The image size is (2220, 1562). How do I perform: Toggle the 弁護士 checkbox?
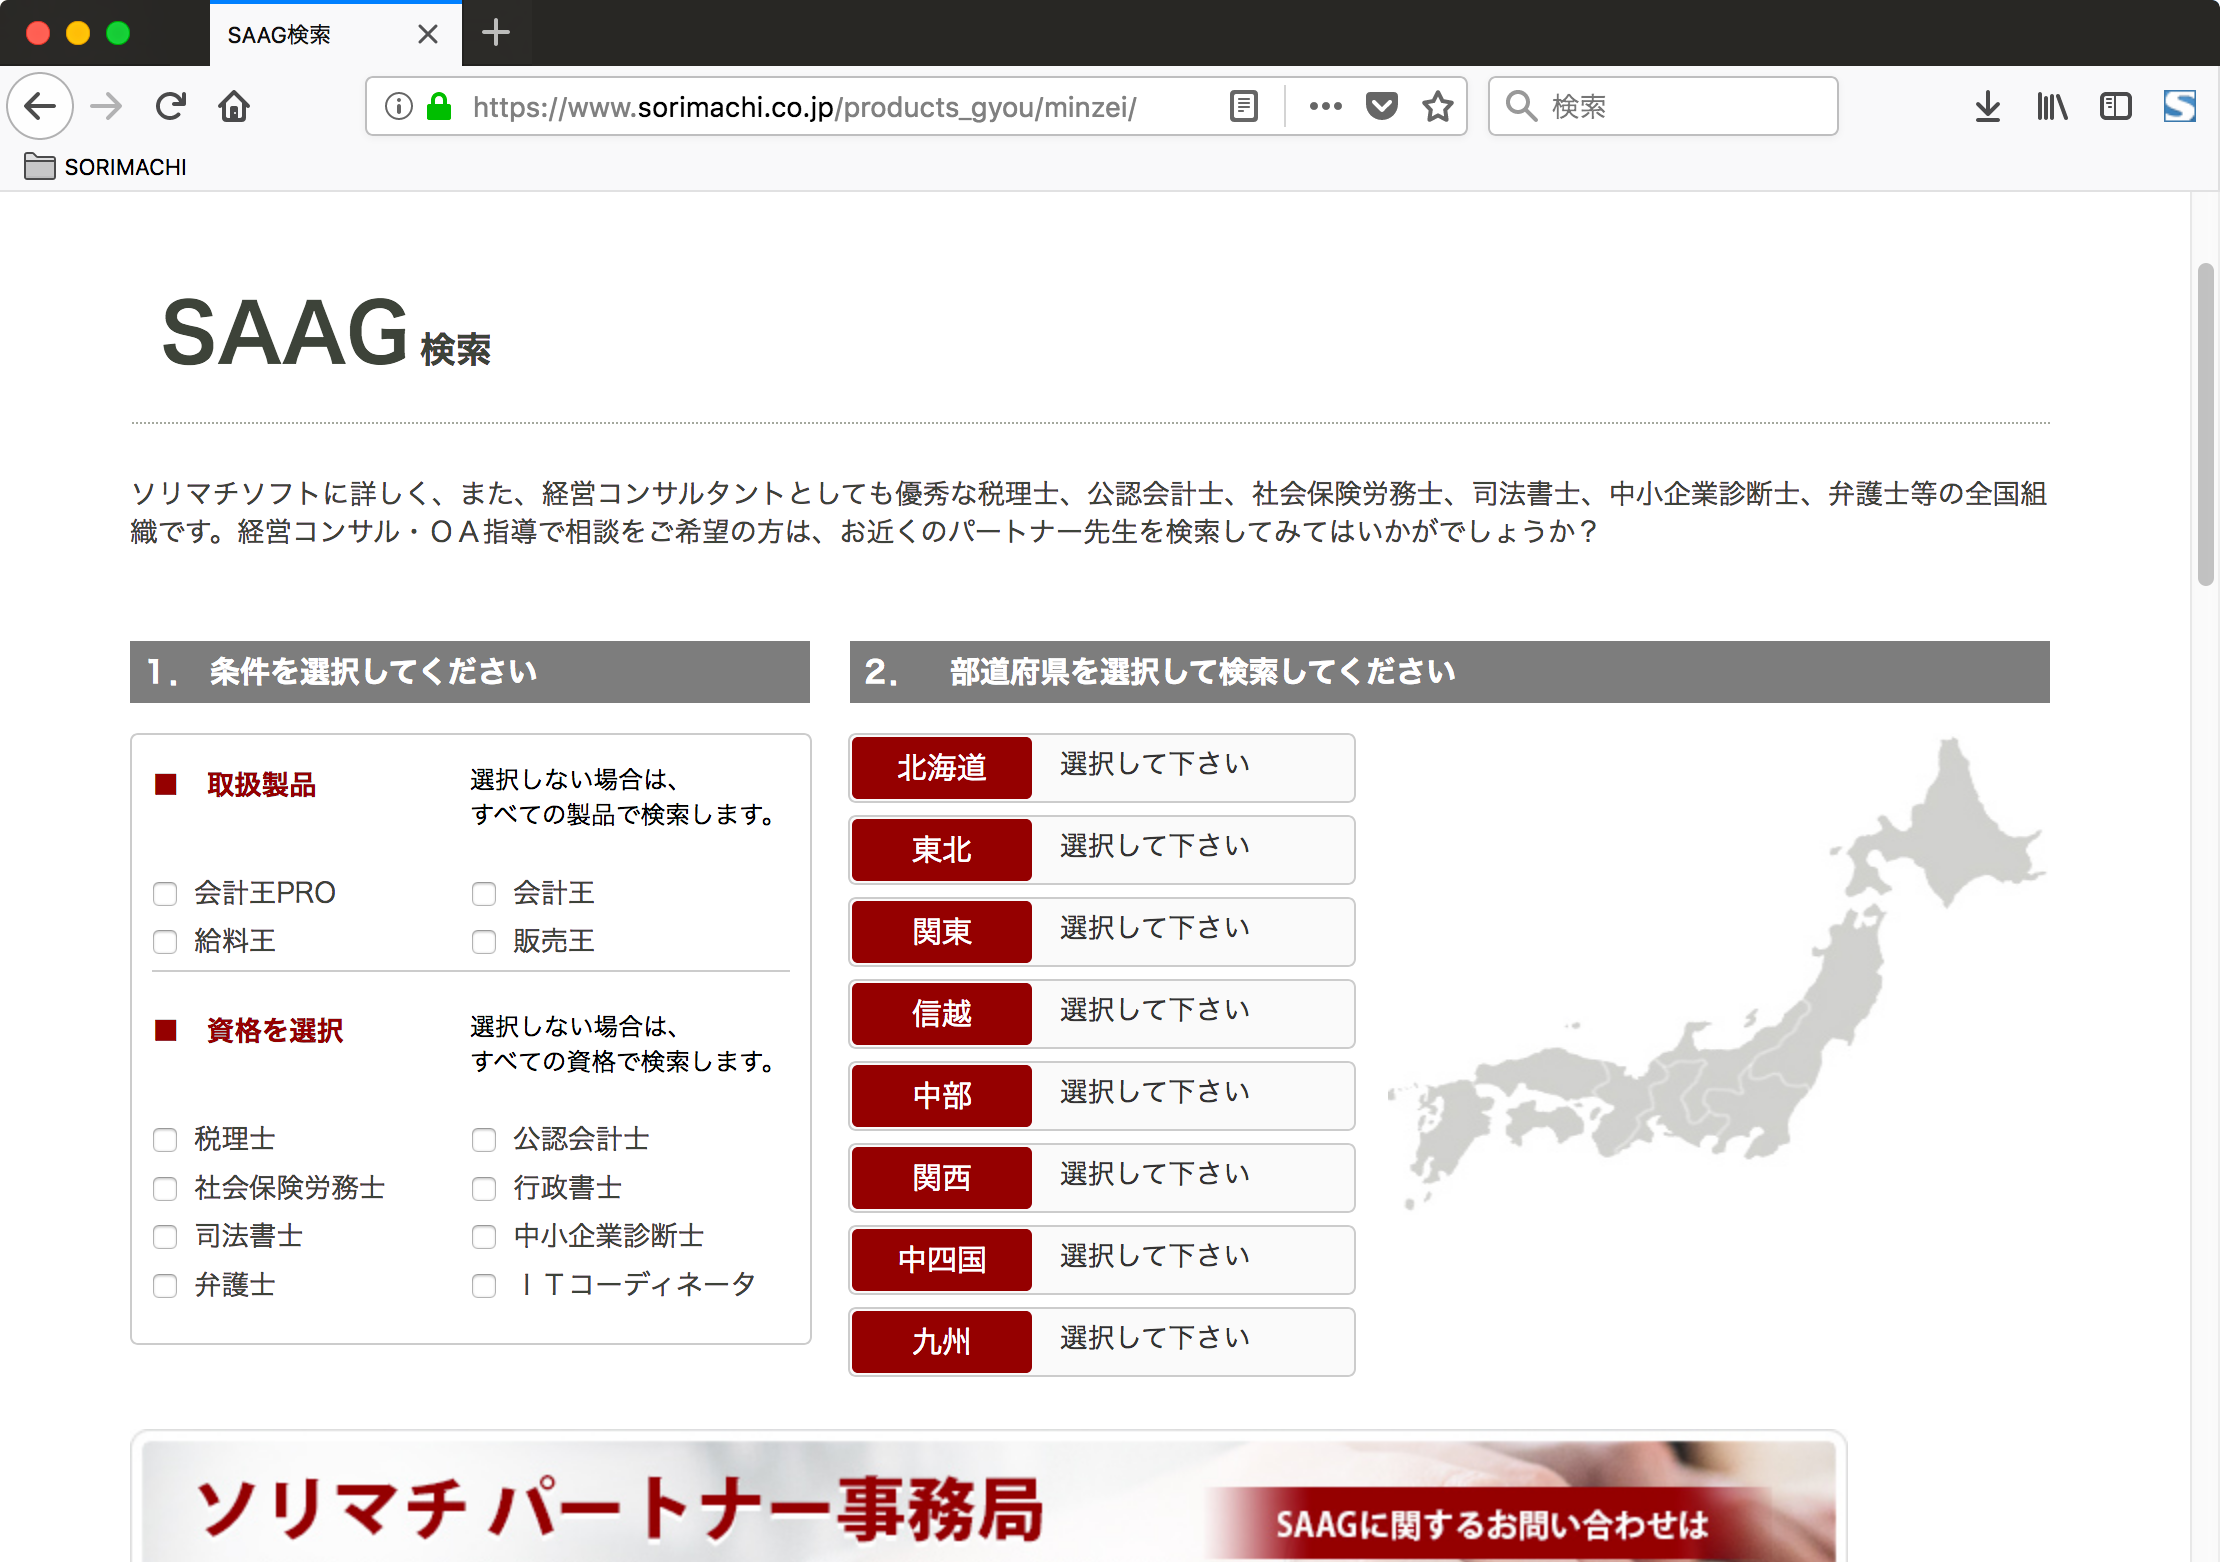point(165,1286)
